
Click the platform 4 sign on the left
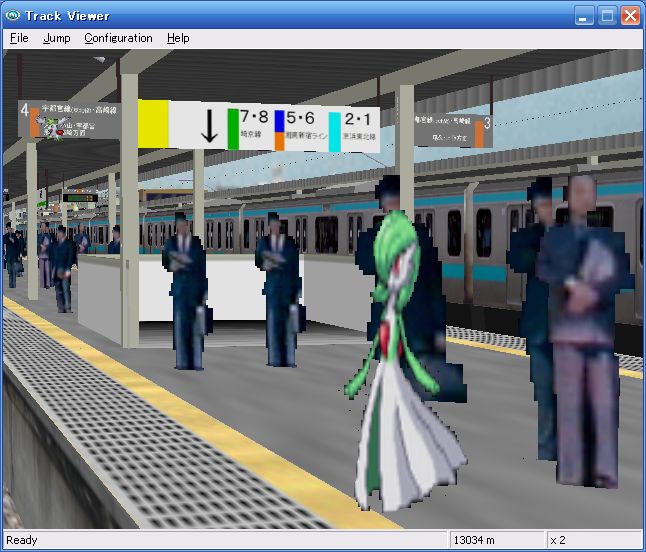pyautogui.click(x=69, y=120)
